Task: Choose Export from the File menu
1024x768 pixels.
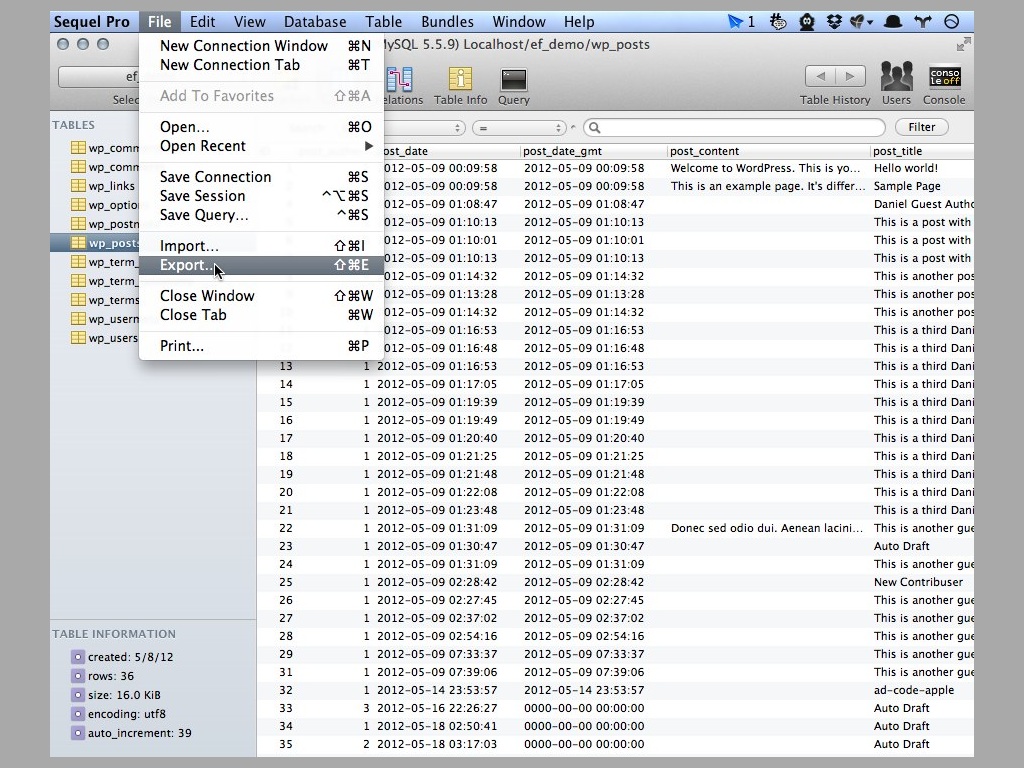Action: coord(262,264)
